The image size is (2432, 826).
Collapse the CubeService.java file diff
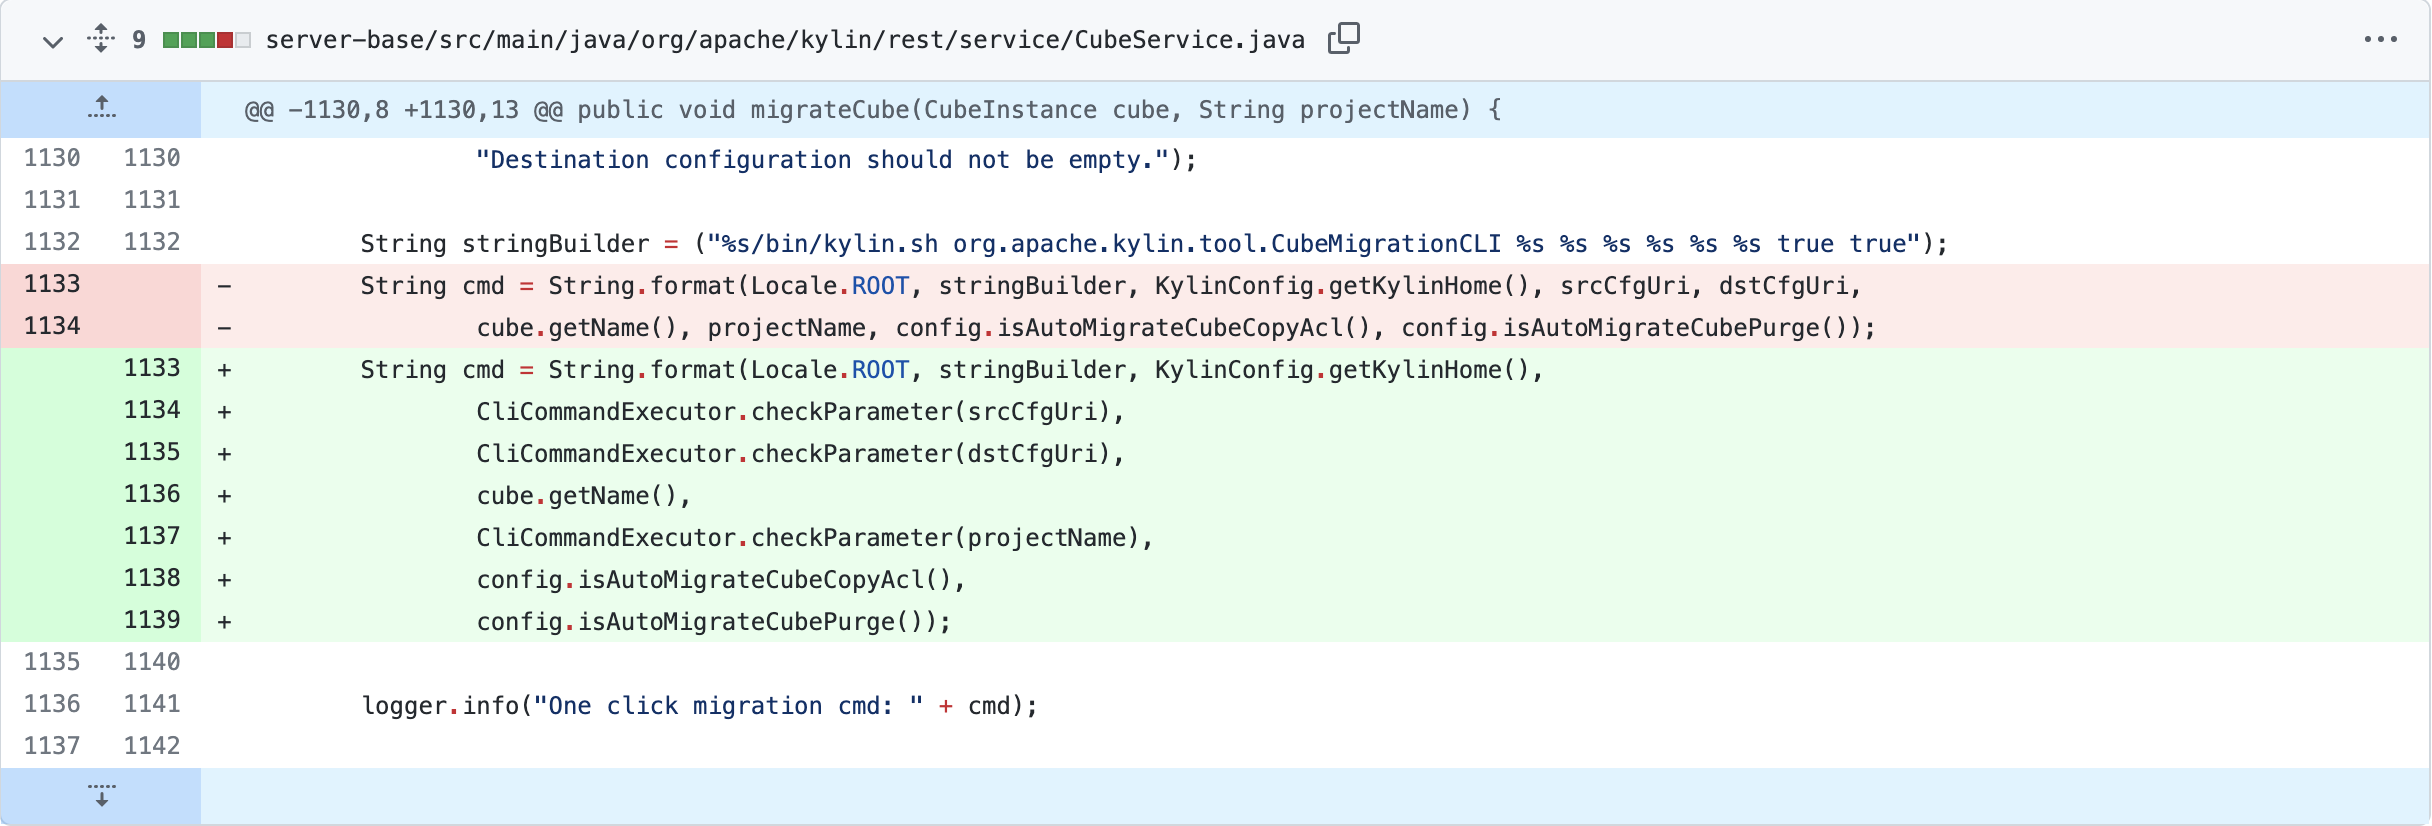53,41
